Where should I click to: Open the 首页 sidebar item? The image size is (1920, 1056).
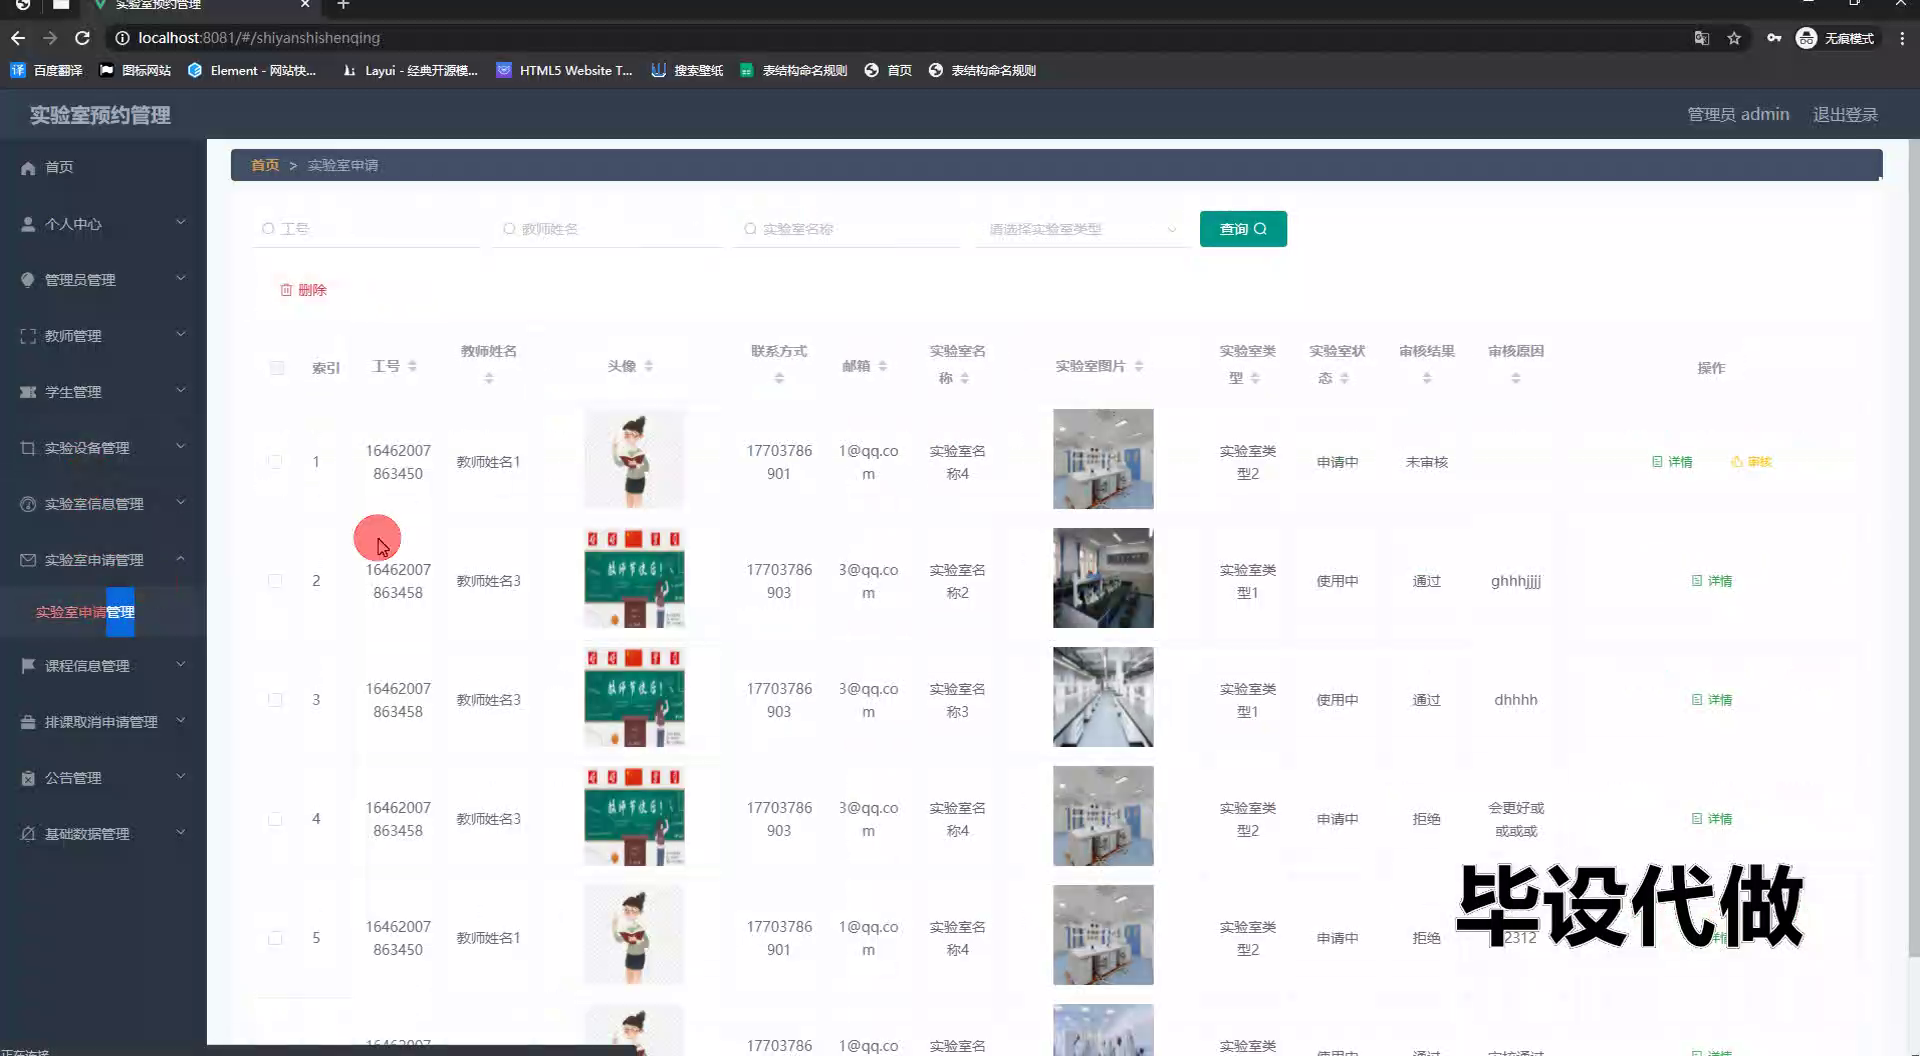[x=103, y=167]
